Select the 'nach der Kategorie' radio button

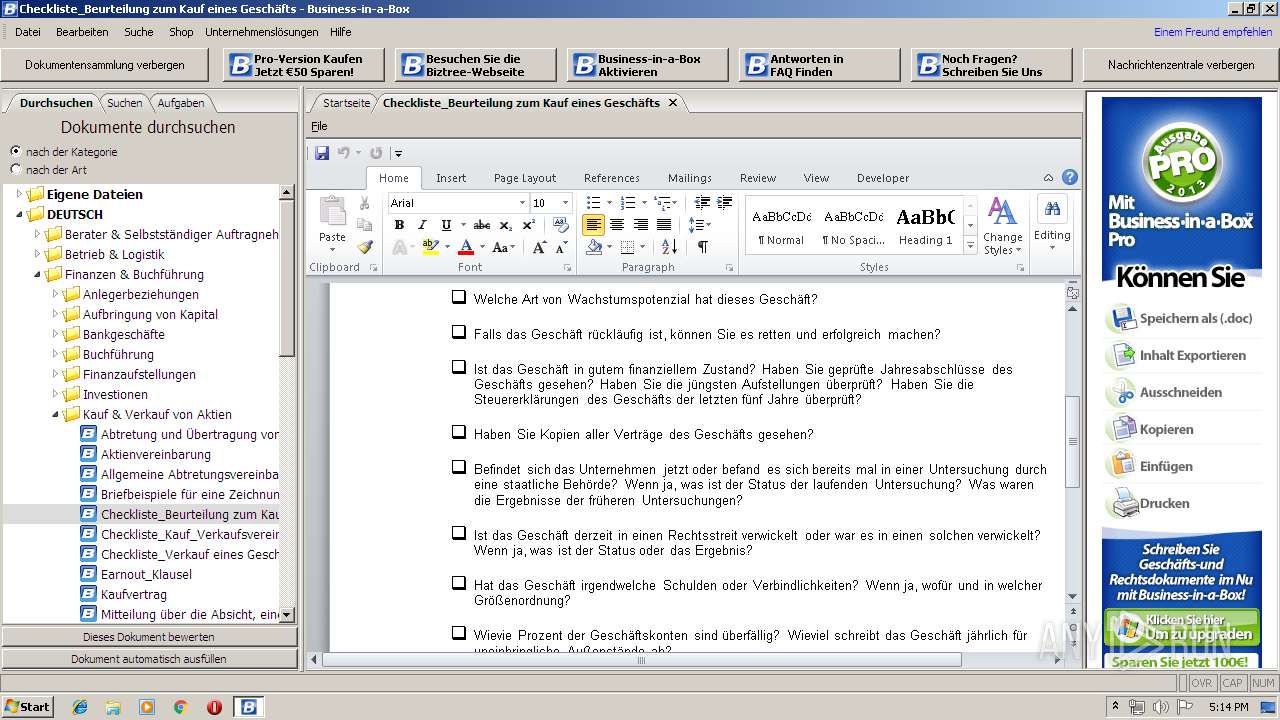15,151
